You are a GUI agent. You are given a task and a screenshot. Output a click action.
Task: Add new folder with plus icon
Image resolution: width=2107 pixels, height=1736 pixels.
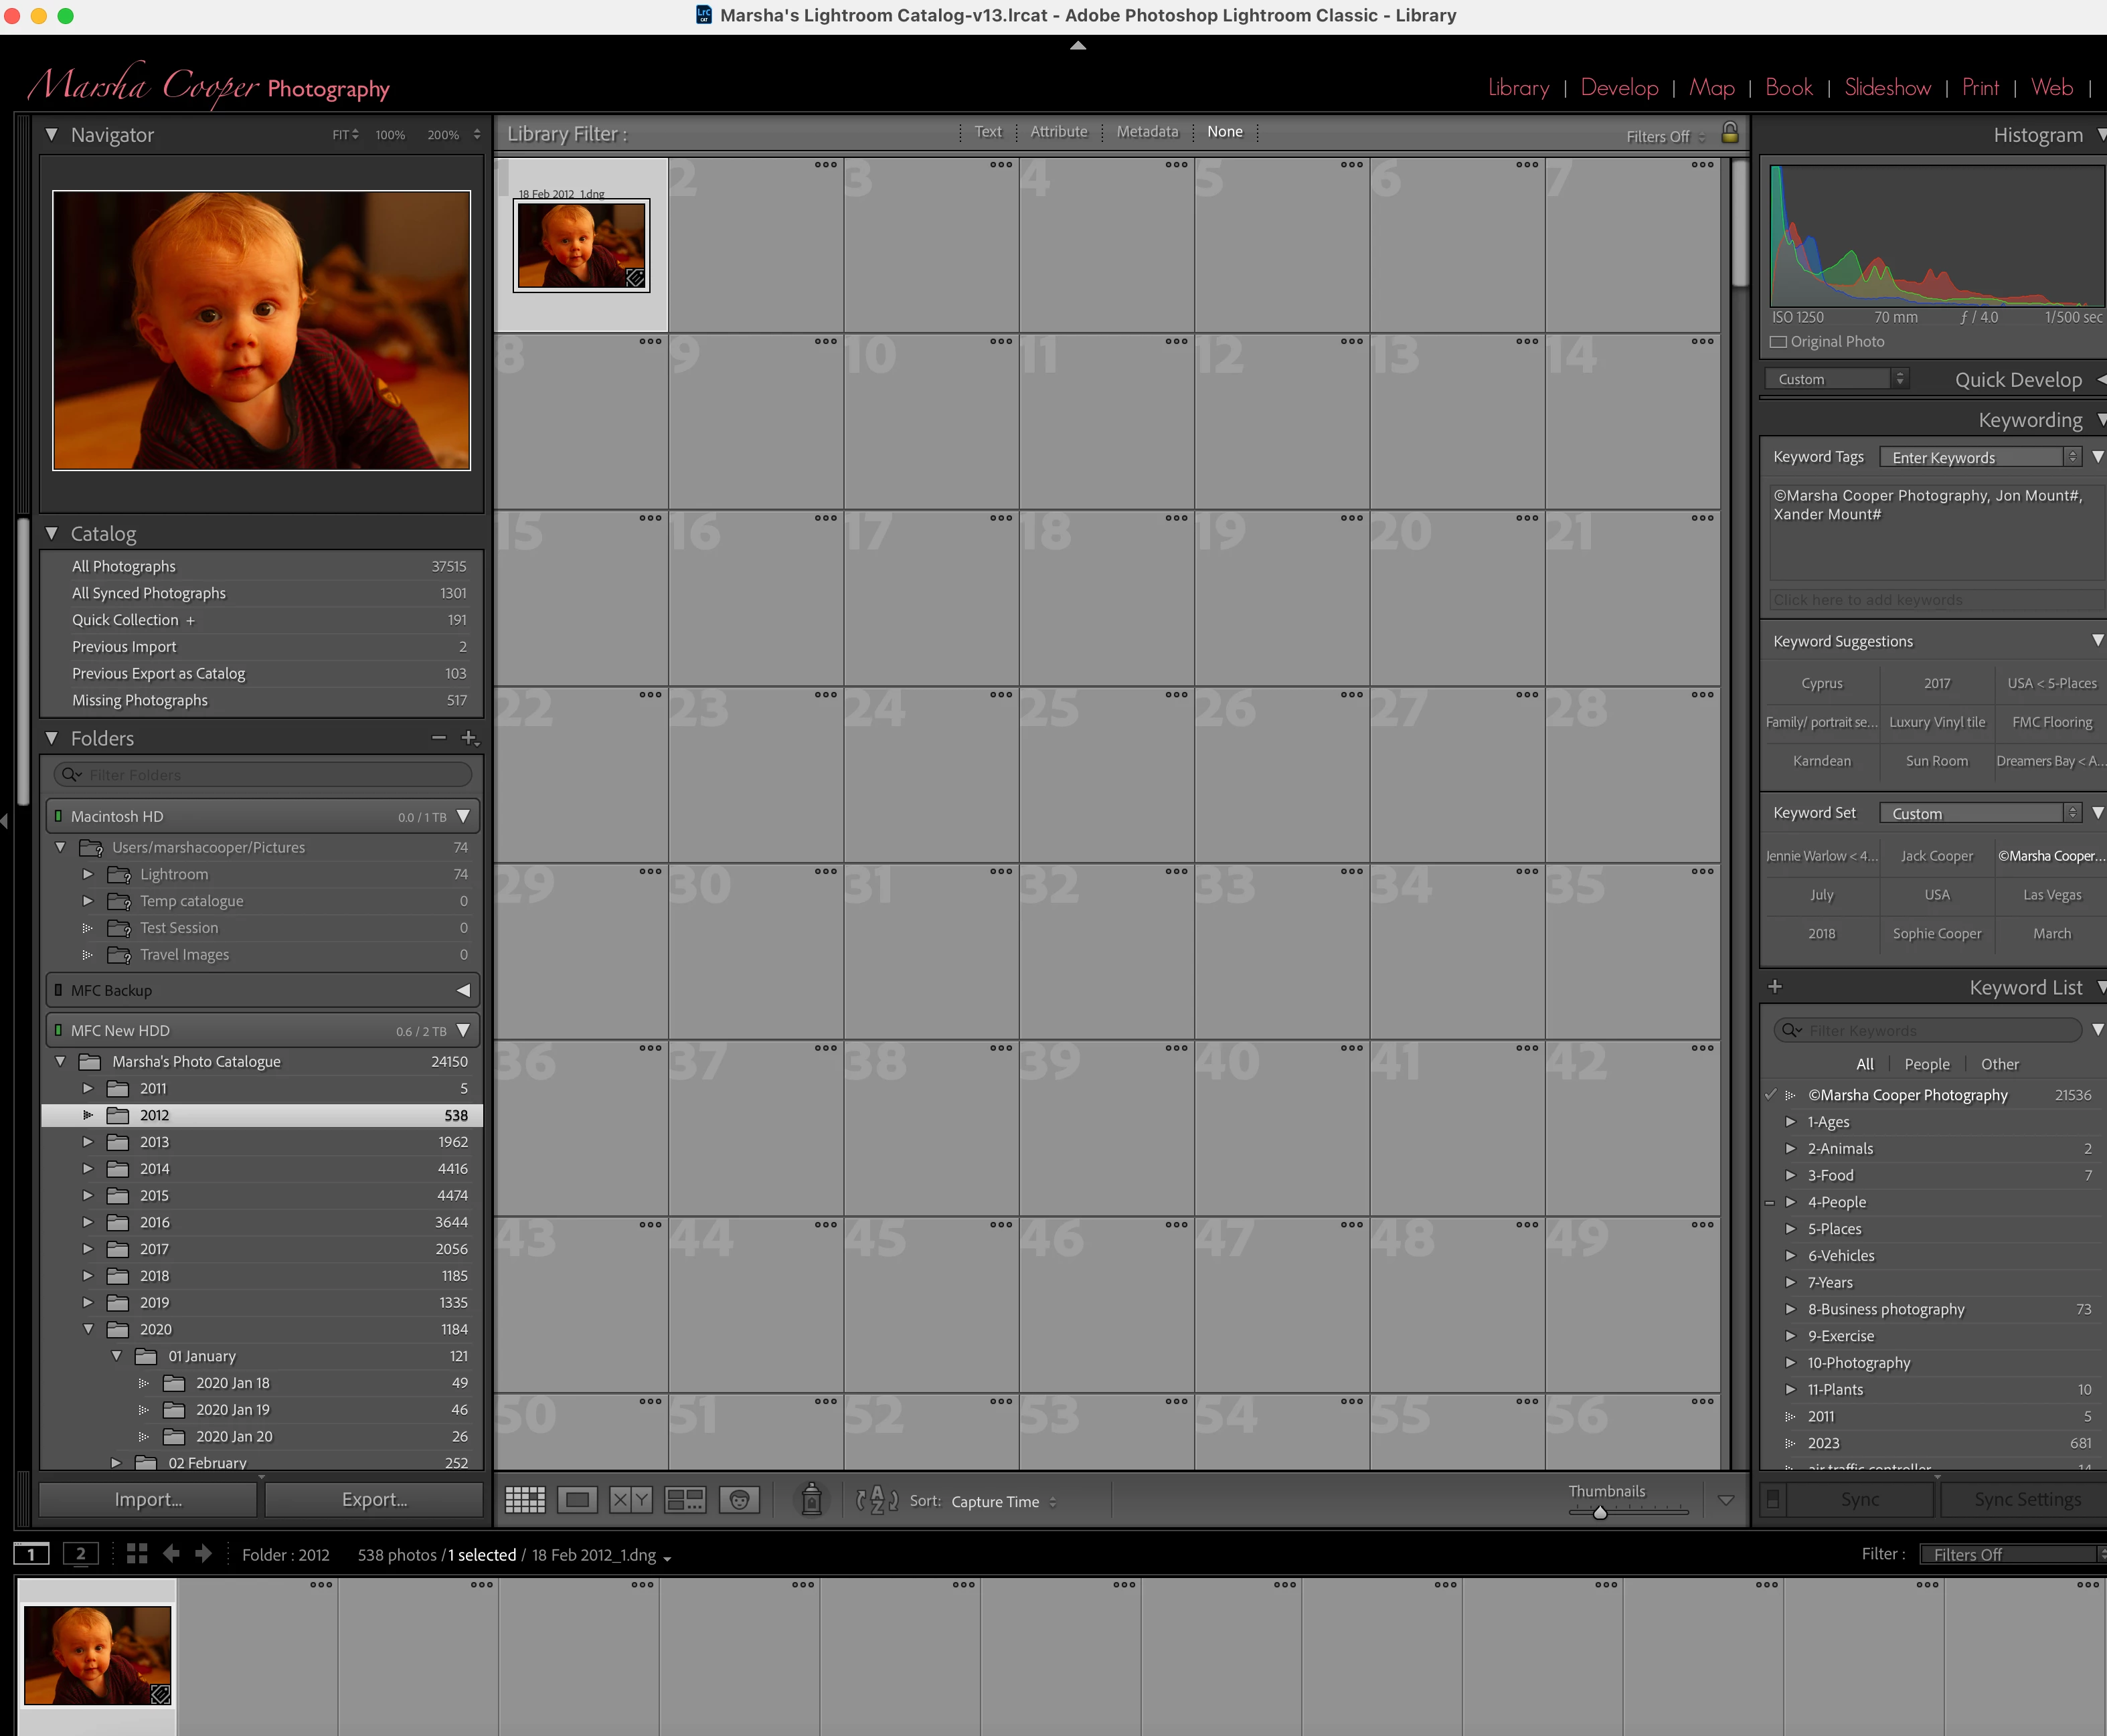pos(468,737)
